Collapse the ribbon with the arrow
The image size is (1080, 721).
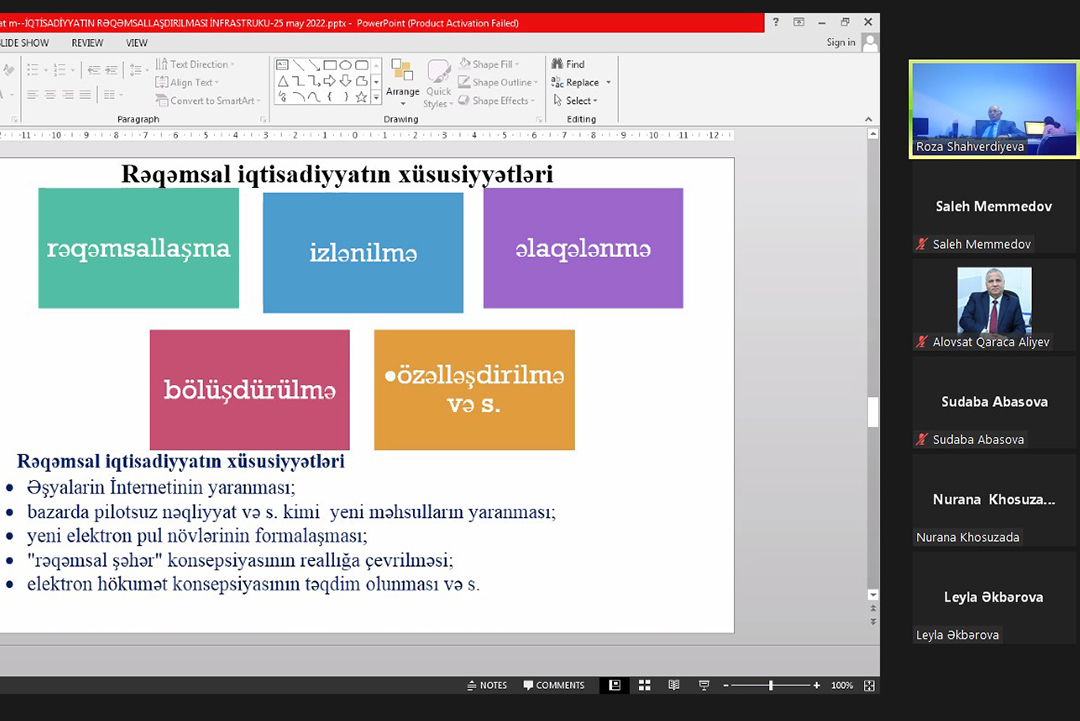point(868,119)
